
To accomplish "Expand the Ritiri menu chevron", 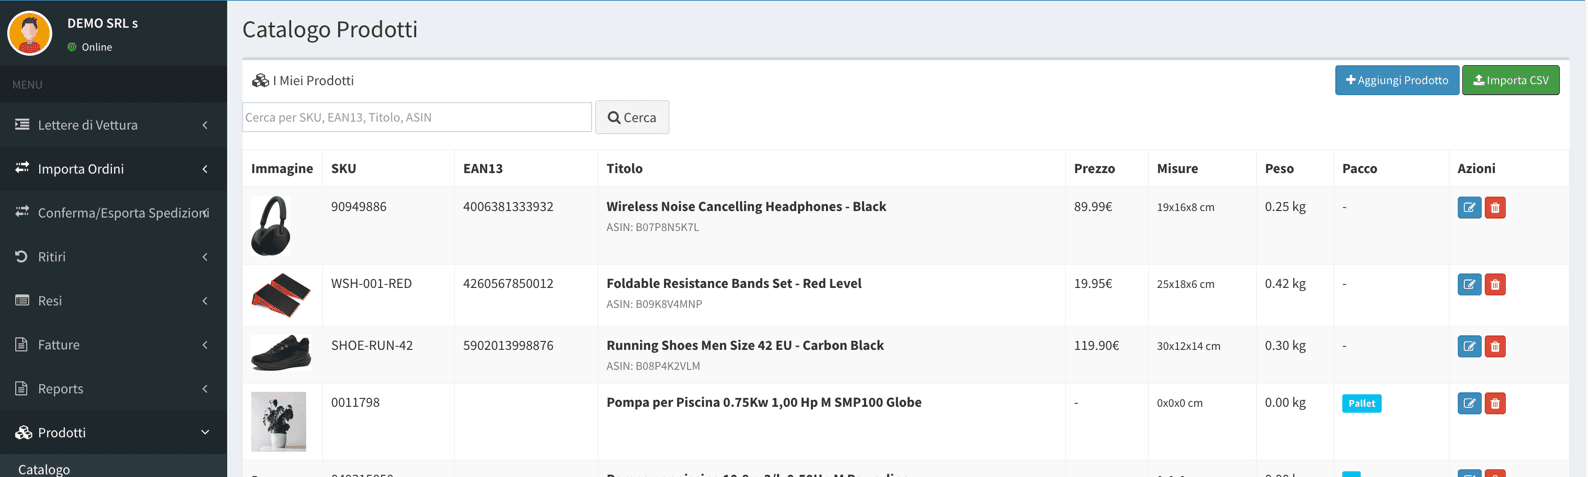I will coord(205,257).
